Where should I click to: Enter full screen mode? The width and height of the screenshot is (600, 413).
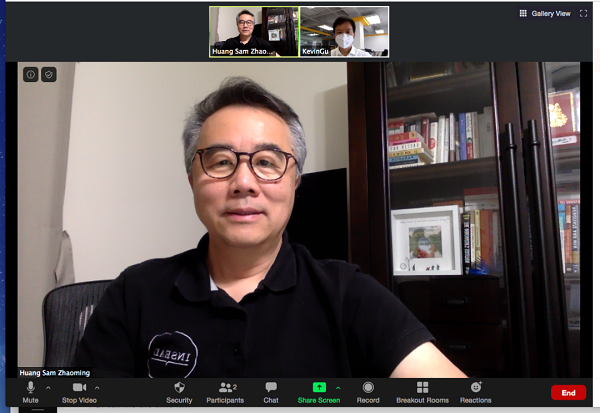coord(584,14)
